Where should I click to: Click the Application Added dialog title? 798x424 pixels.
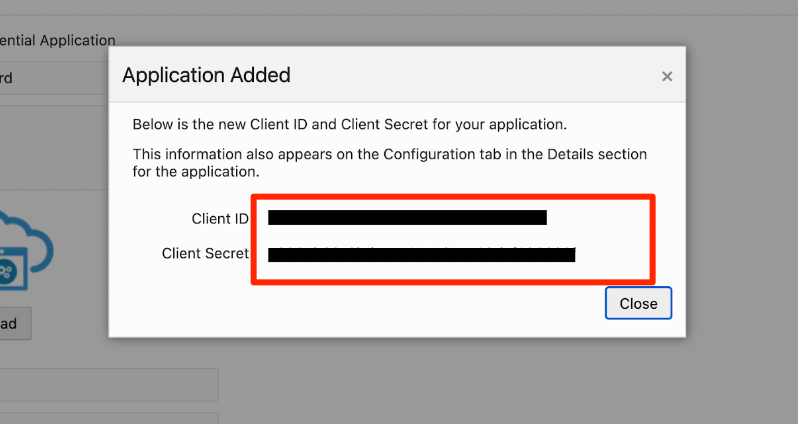pyautogui.click(x=206, y=75)
